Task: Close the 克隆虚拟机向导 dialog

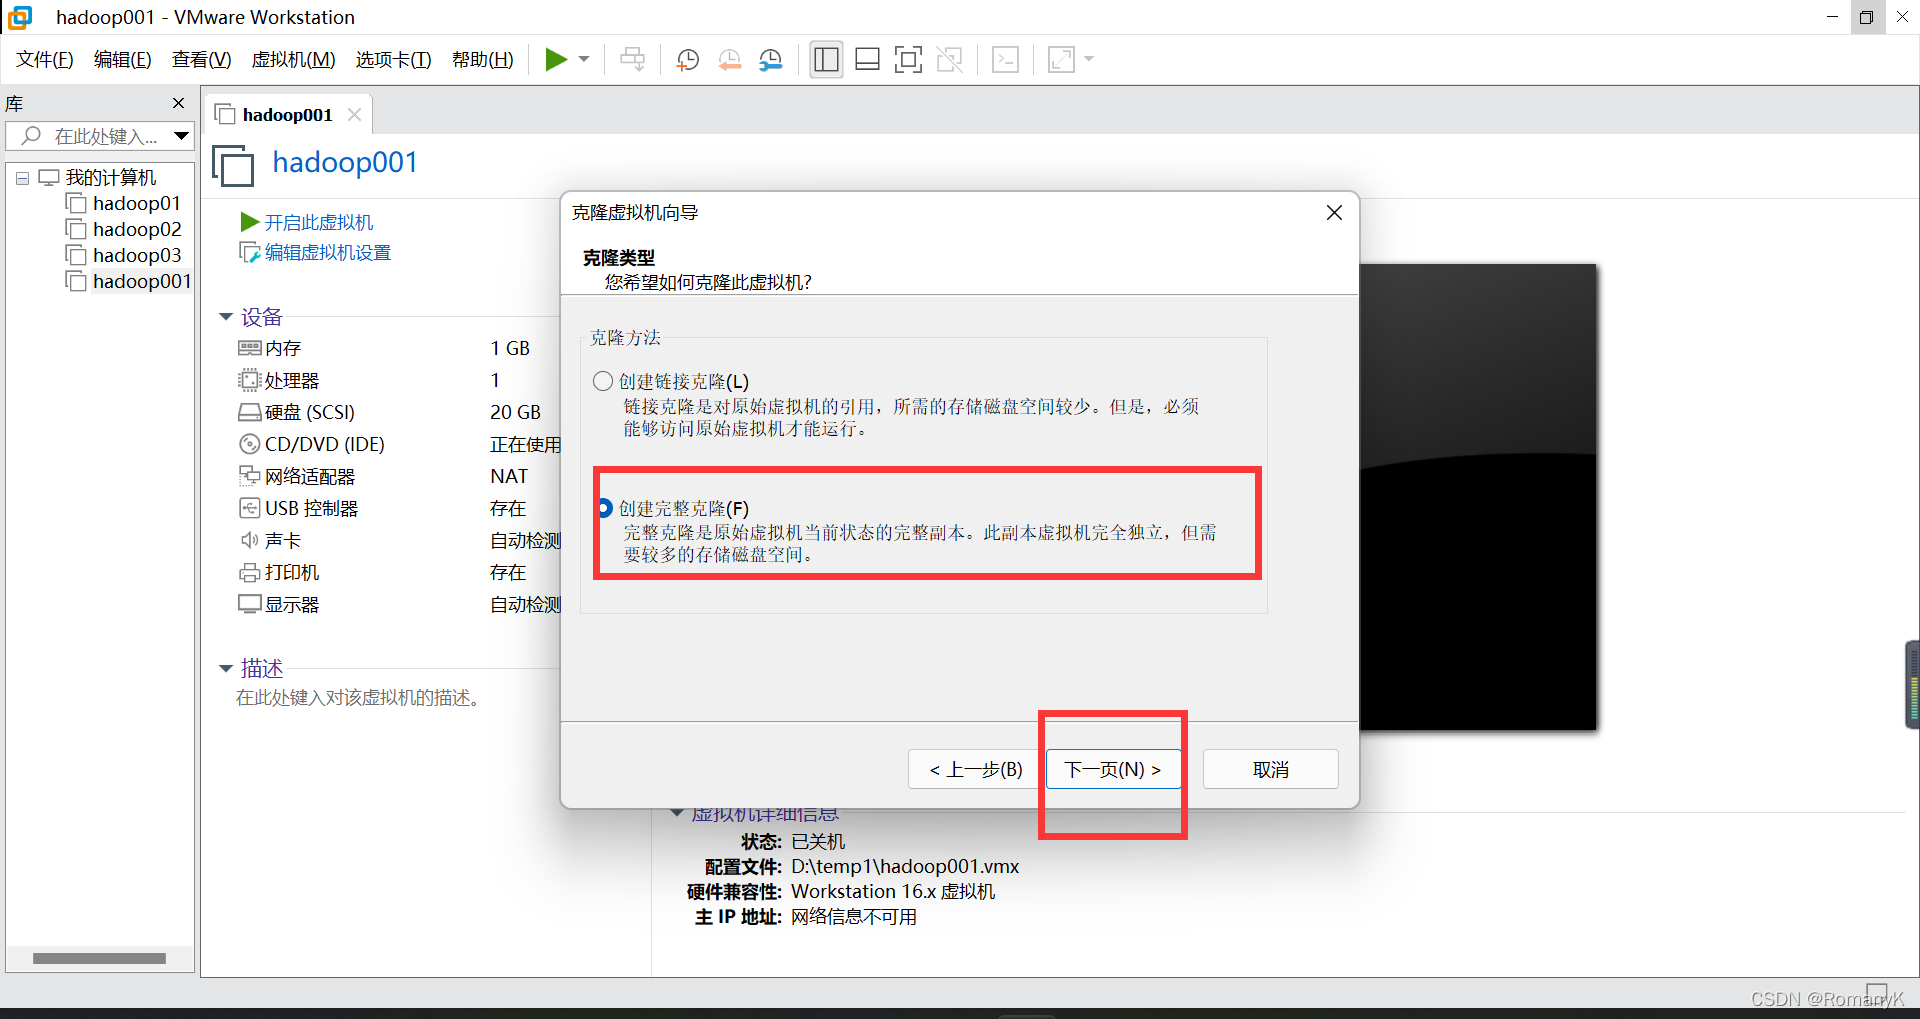Action: point(1334,213)
